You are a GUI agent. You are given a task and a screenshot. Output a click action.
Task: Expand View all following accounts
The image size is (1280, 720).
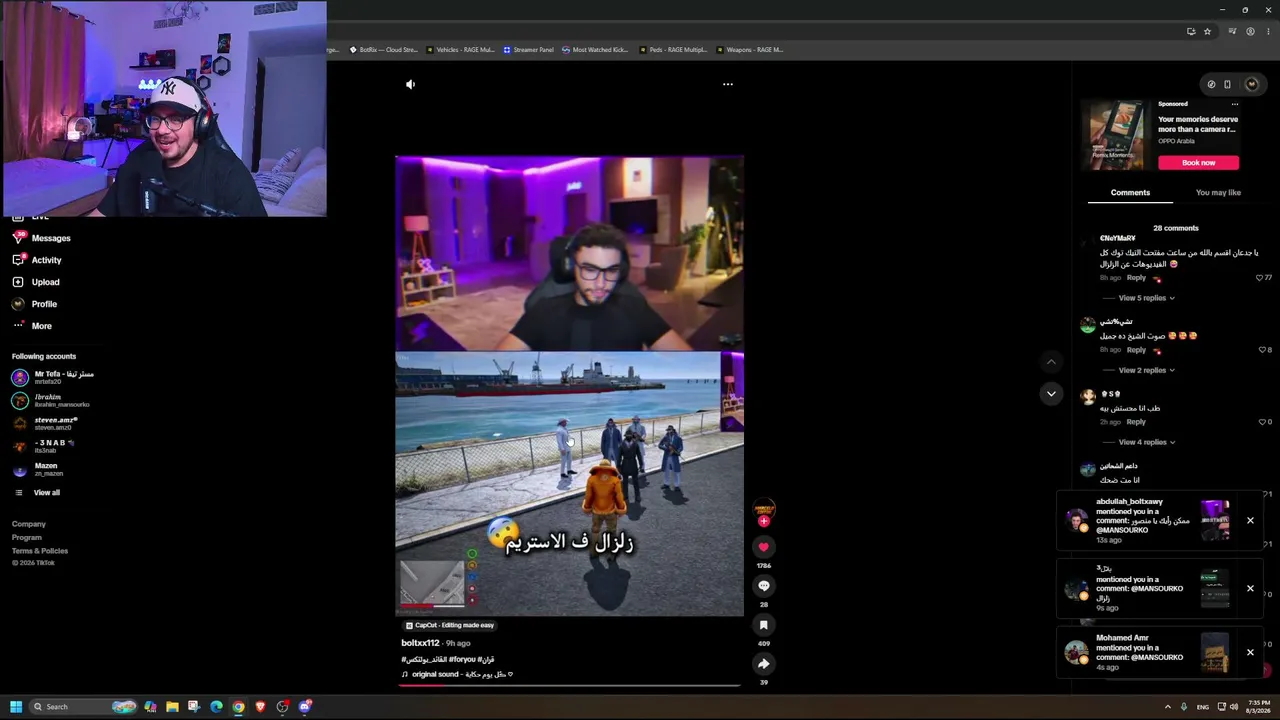tap(37, 492)
